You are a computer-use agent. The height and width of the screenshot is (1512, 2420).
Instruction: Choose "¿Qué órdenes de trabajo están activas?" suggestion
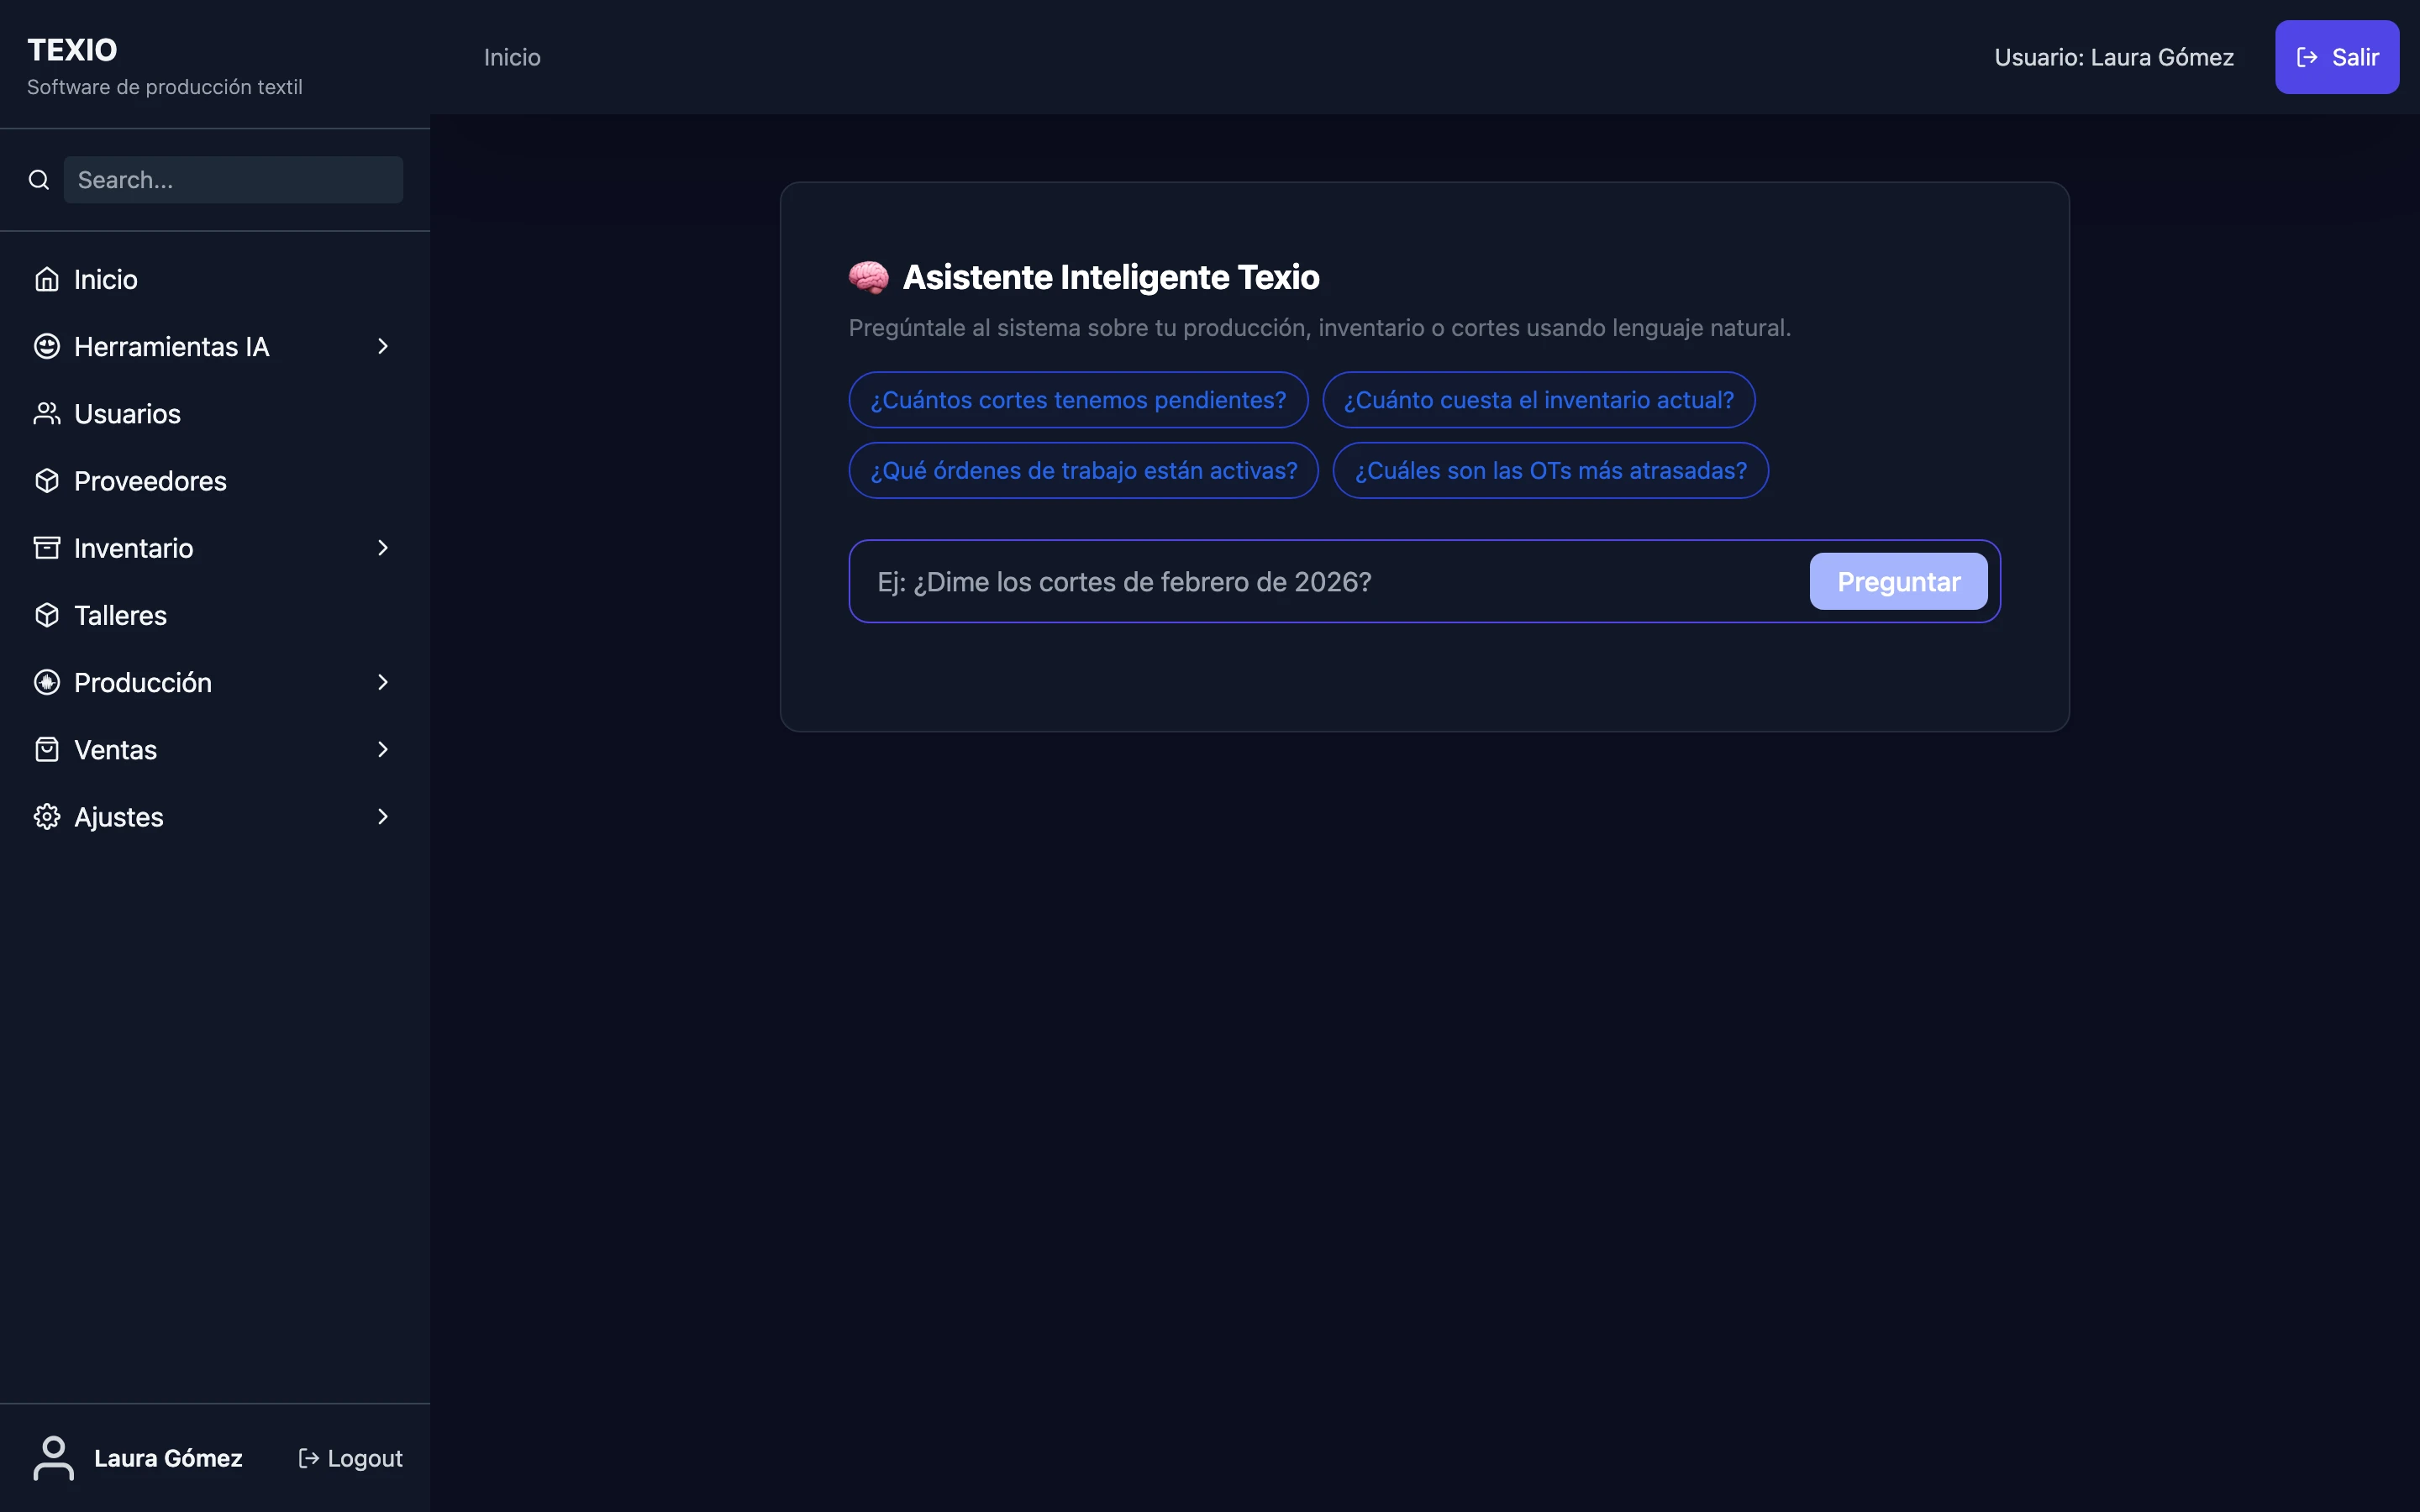click(x=1083, y=470)
